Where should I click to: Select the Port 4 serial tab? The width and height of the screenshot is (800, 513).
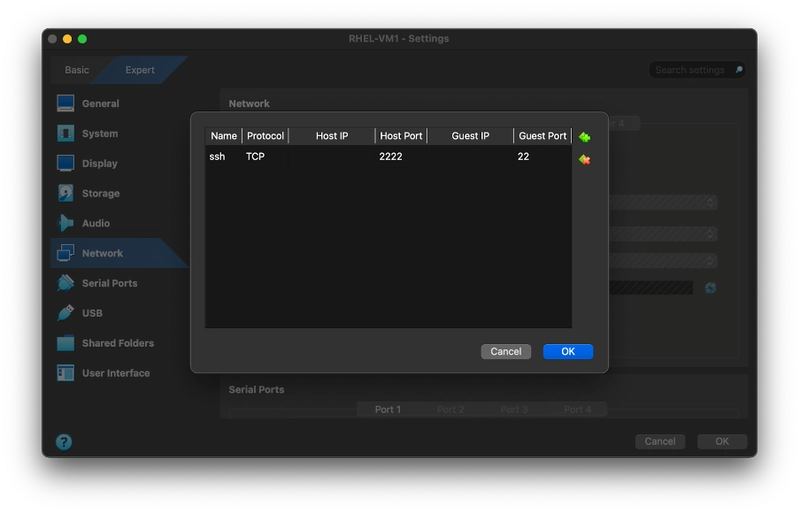pyautogui.click(x=577, y=410)
